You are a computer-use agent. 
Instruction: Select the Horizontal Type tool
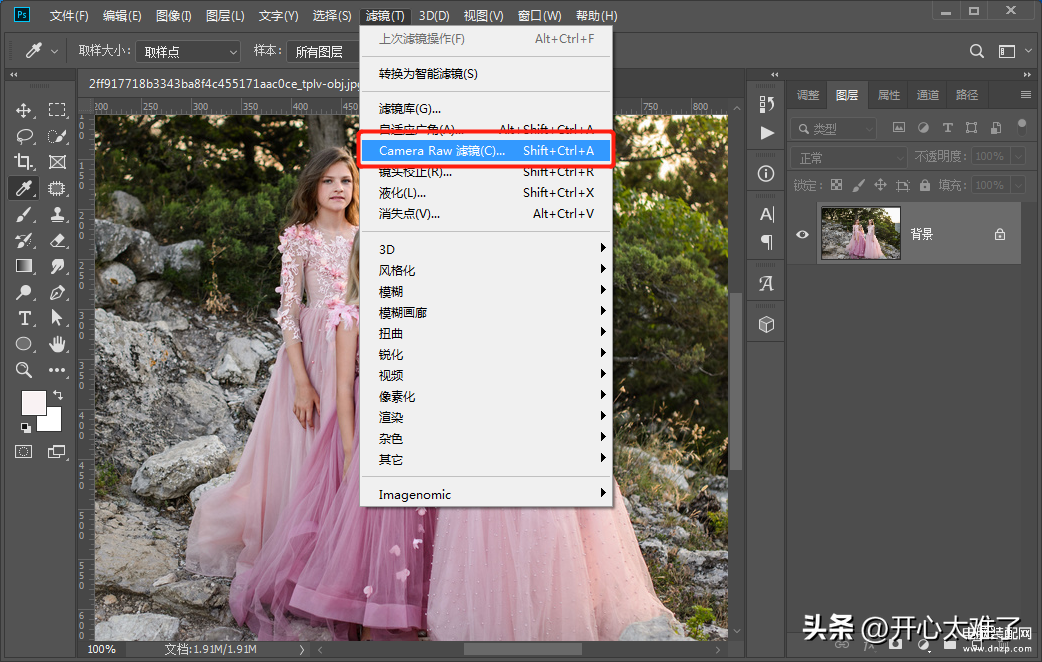(x=24, y=318)
